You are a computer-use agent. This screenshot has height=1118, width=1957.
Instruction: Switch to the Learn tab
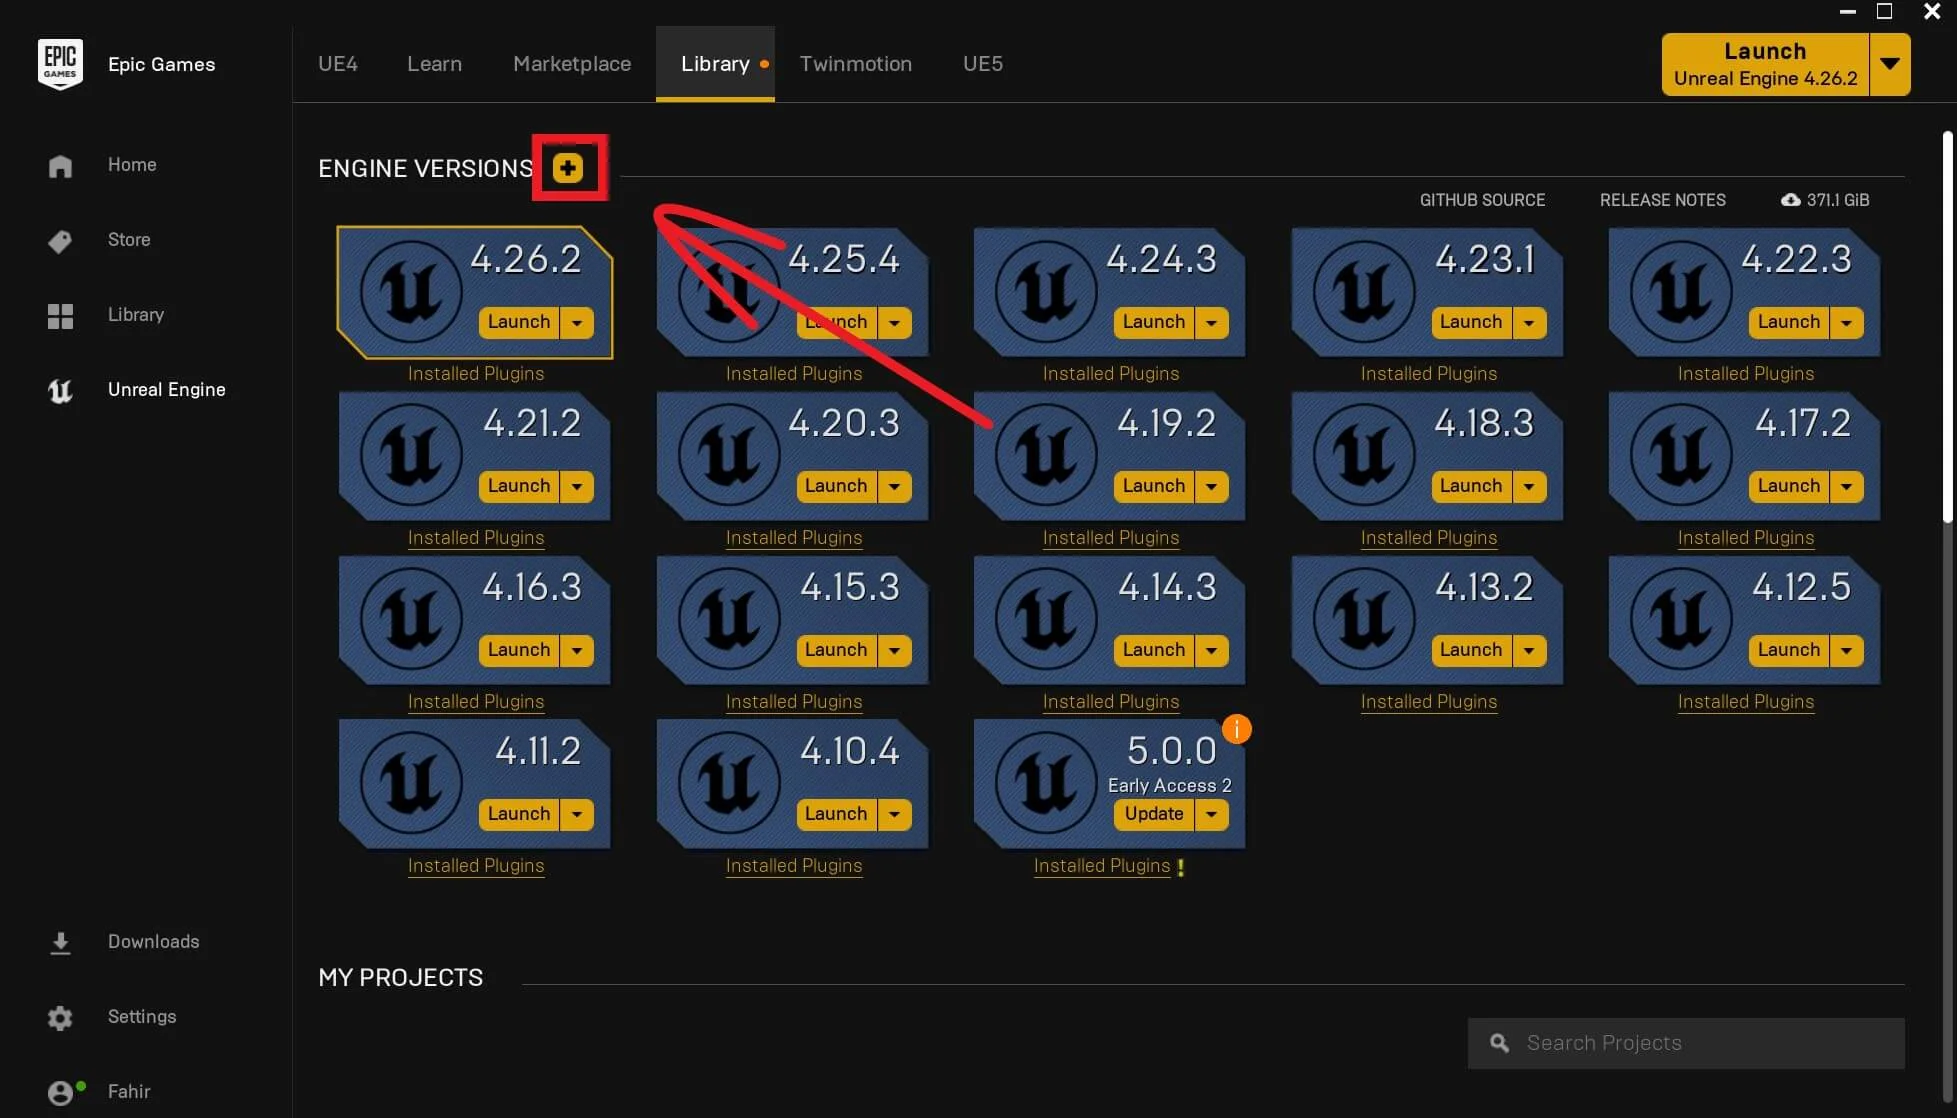coord(435,64)
